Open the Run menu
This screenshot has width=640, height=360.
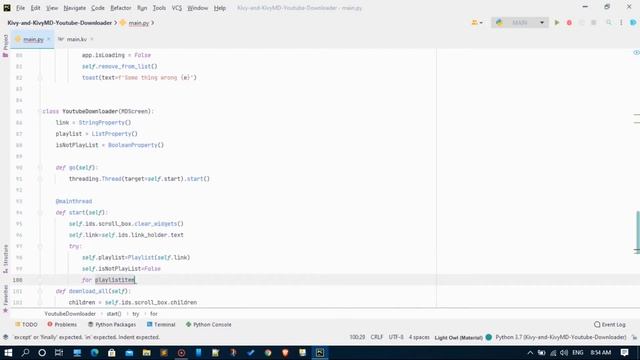(x=142, y=8)
